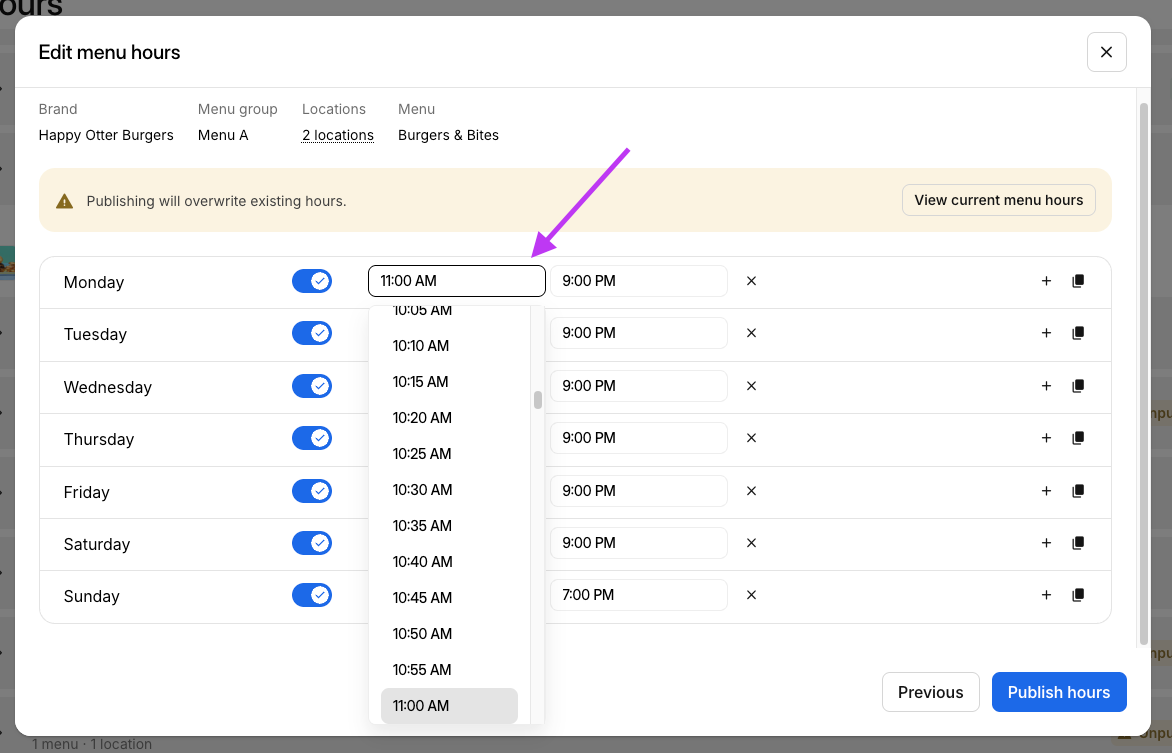Viewport: 1172px width, 753px height.
Task: Click the Publish hours button
Action: click(x=1058, y=692)
